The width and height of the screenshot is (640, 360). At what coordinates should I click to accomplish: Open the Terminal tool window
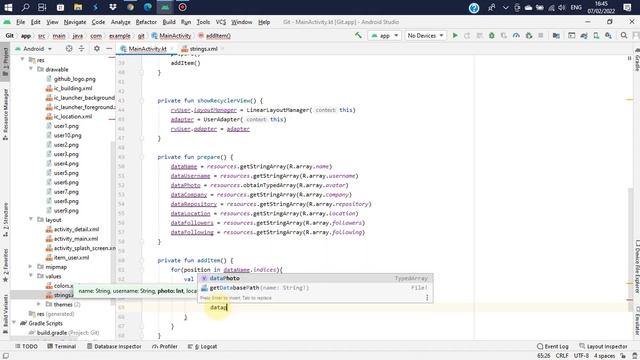[62, 346]
